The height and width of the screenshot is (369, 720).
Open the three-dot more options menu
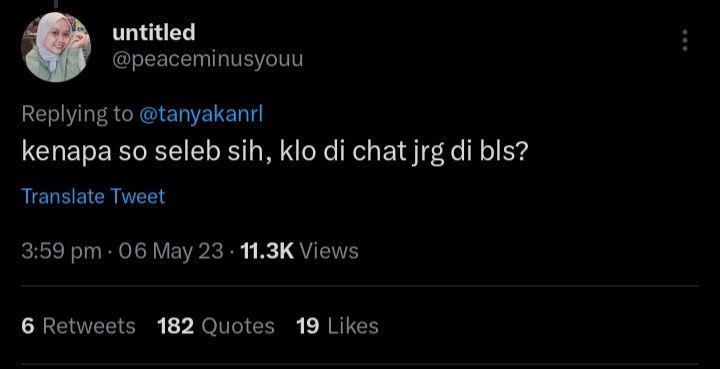pyautogui.click(x=685, y=40)
